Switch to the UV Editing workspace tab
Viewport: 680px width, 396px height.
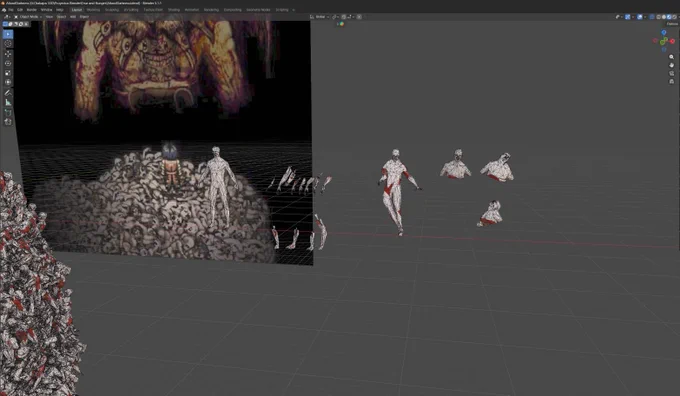[x=131, y=10]
